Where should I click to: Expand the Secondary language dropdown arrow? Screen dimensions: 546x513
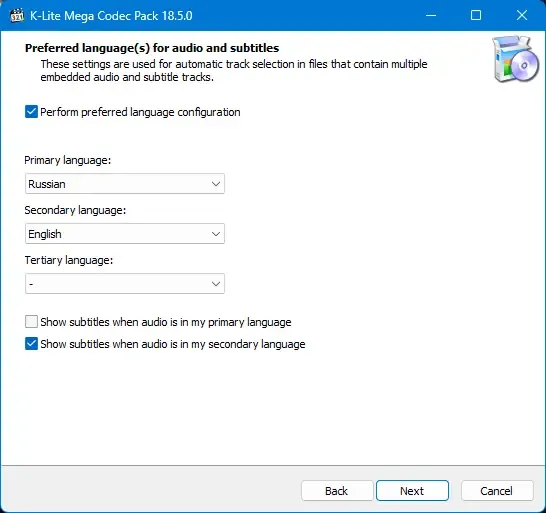coord(216,234)
